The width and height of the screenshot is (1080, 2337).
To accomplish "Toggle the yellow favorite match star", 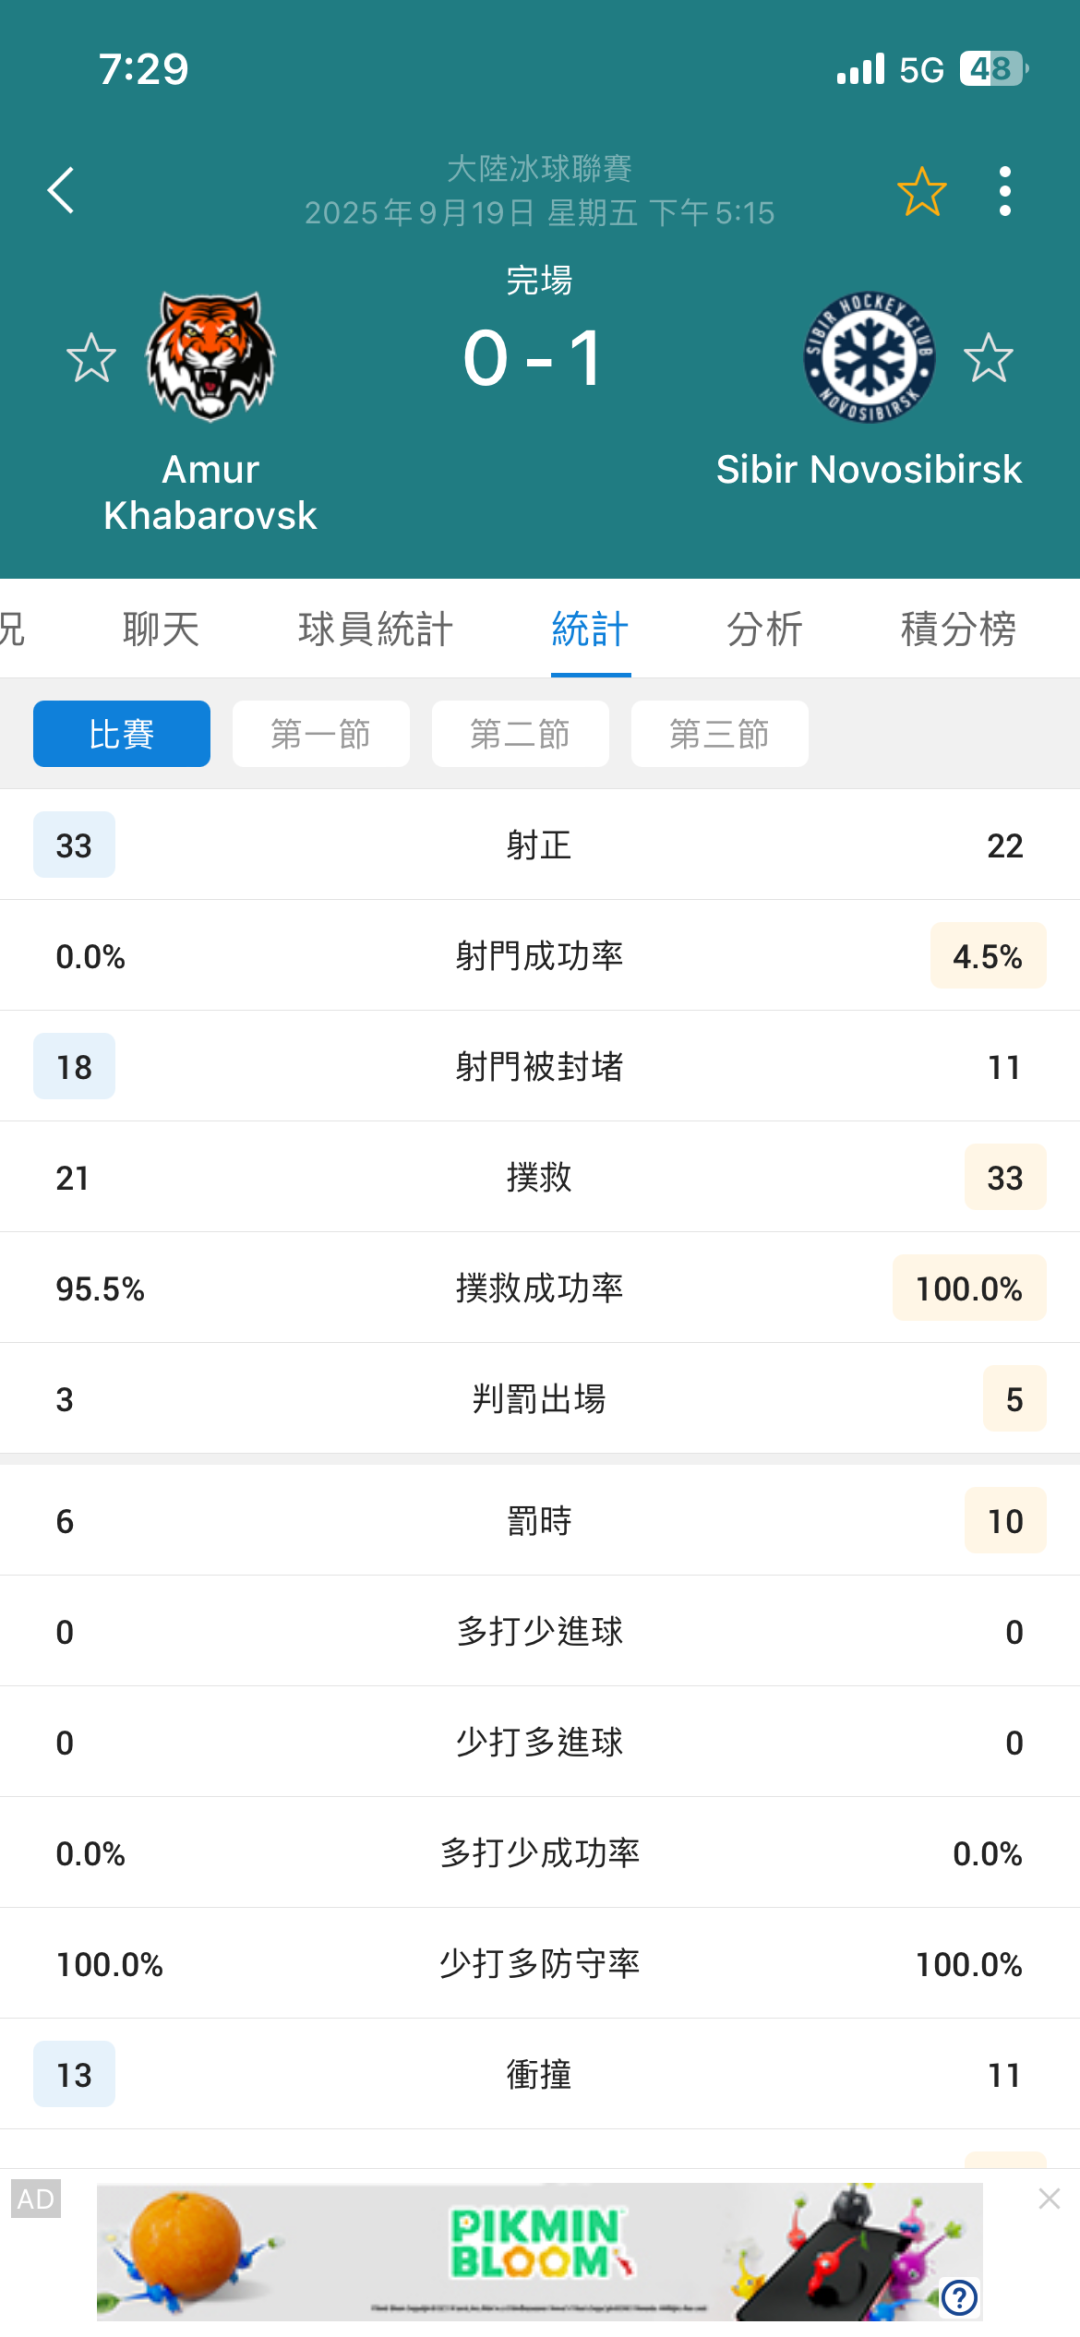I will click(921, 191).
